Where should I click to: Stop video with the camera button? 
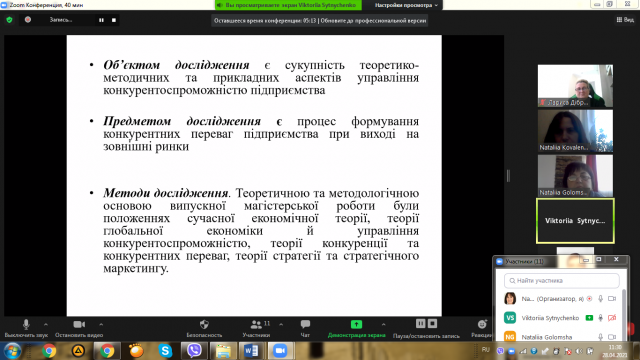[x=79, y=324]
